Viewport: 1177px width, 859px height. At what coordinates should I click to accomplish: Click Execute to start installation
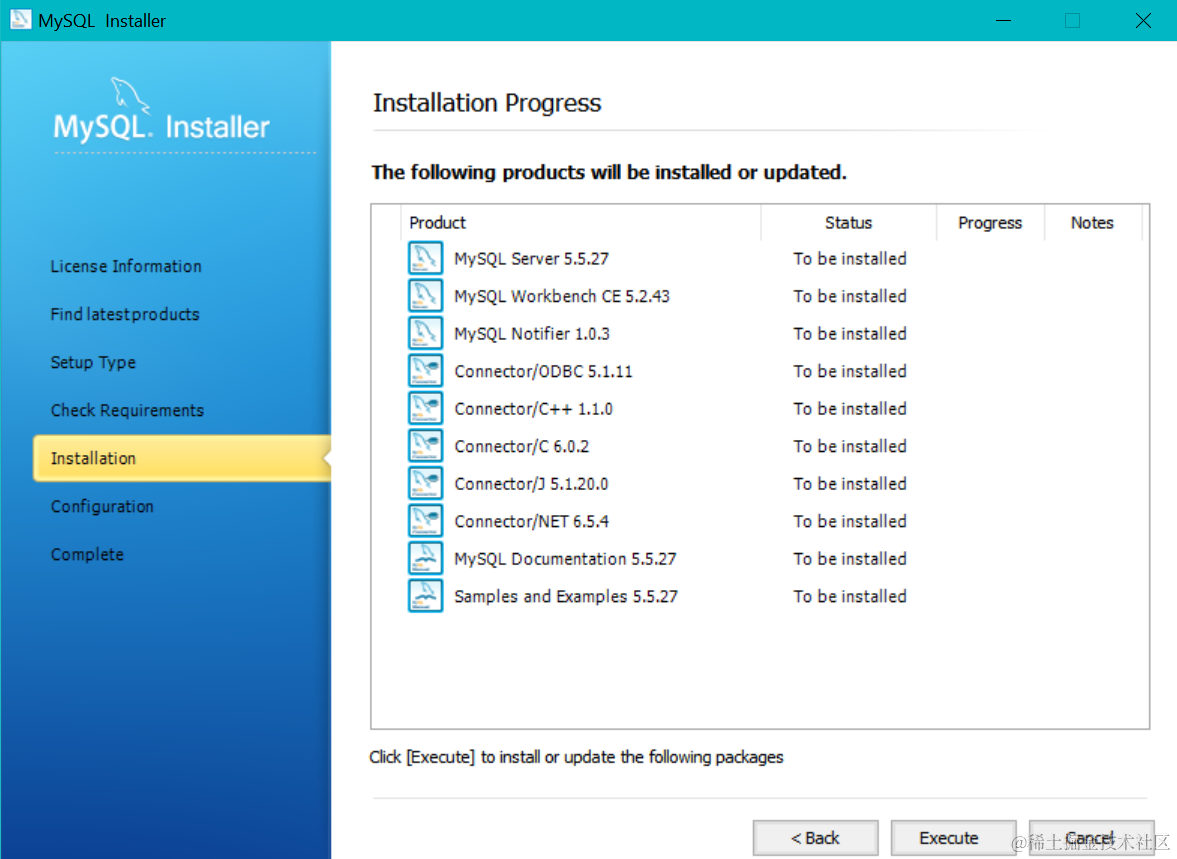click(x=953, y=838)
